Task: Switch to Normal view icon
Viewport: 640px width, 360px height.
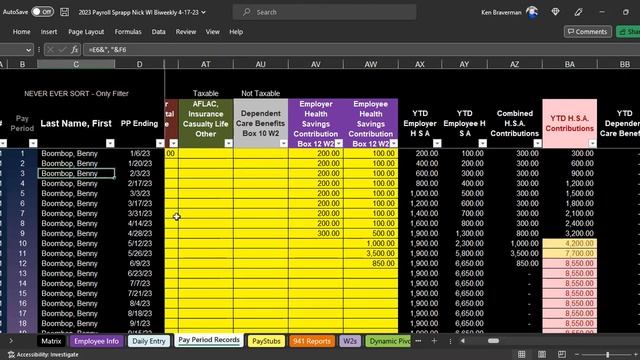Action: [522, 354]
